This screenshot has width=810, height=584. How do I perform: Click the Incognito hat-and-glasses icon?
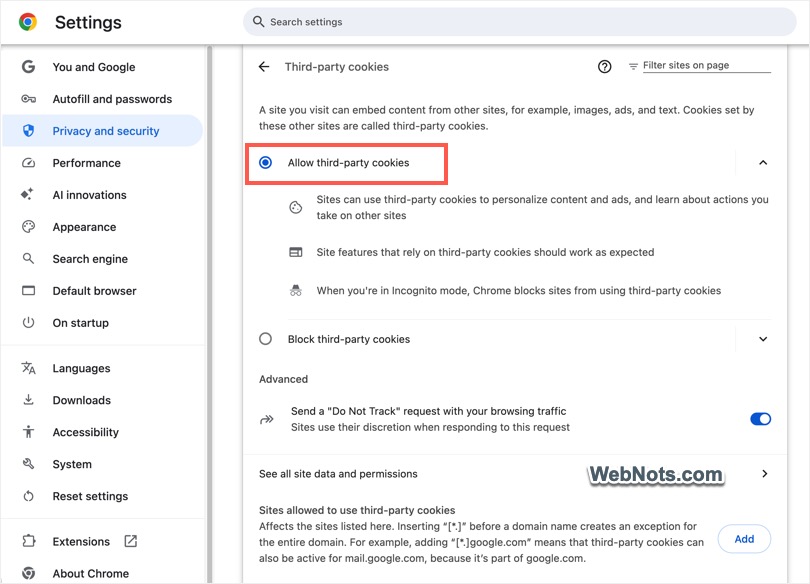click(295, 290)
